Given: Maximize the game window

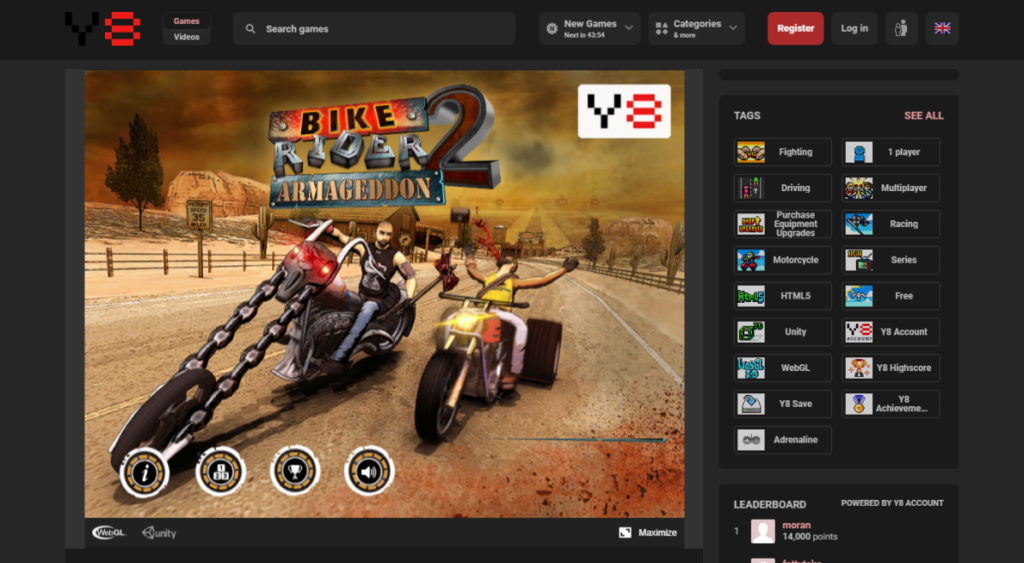Looking at the screenshot, I should (x=648, y=532).
